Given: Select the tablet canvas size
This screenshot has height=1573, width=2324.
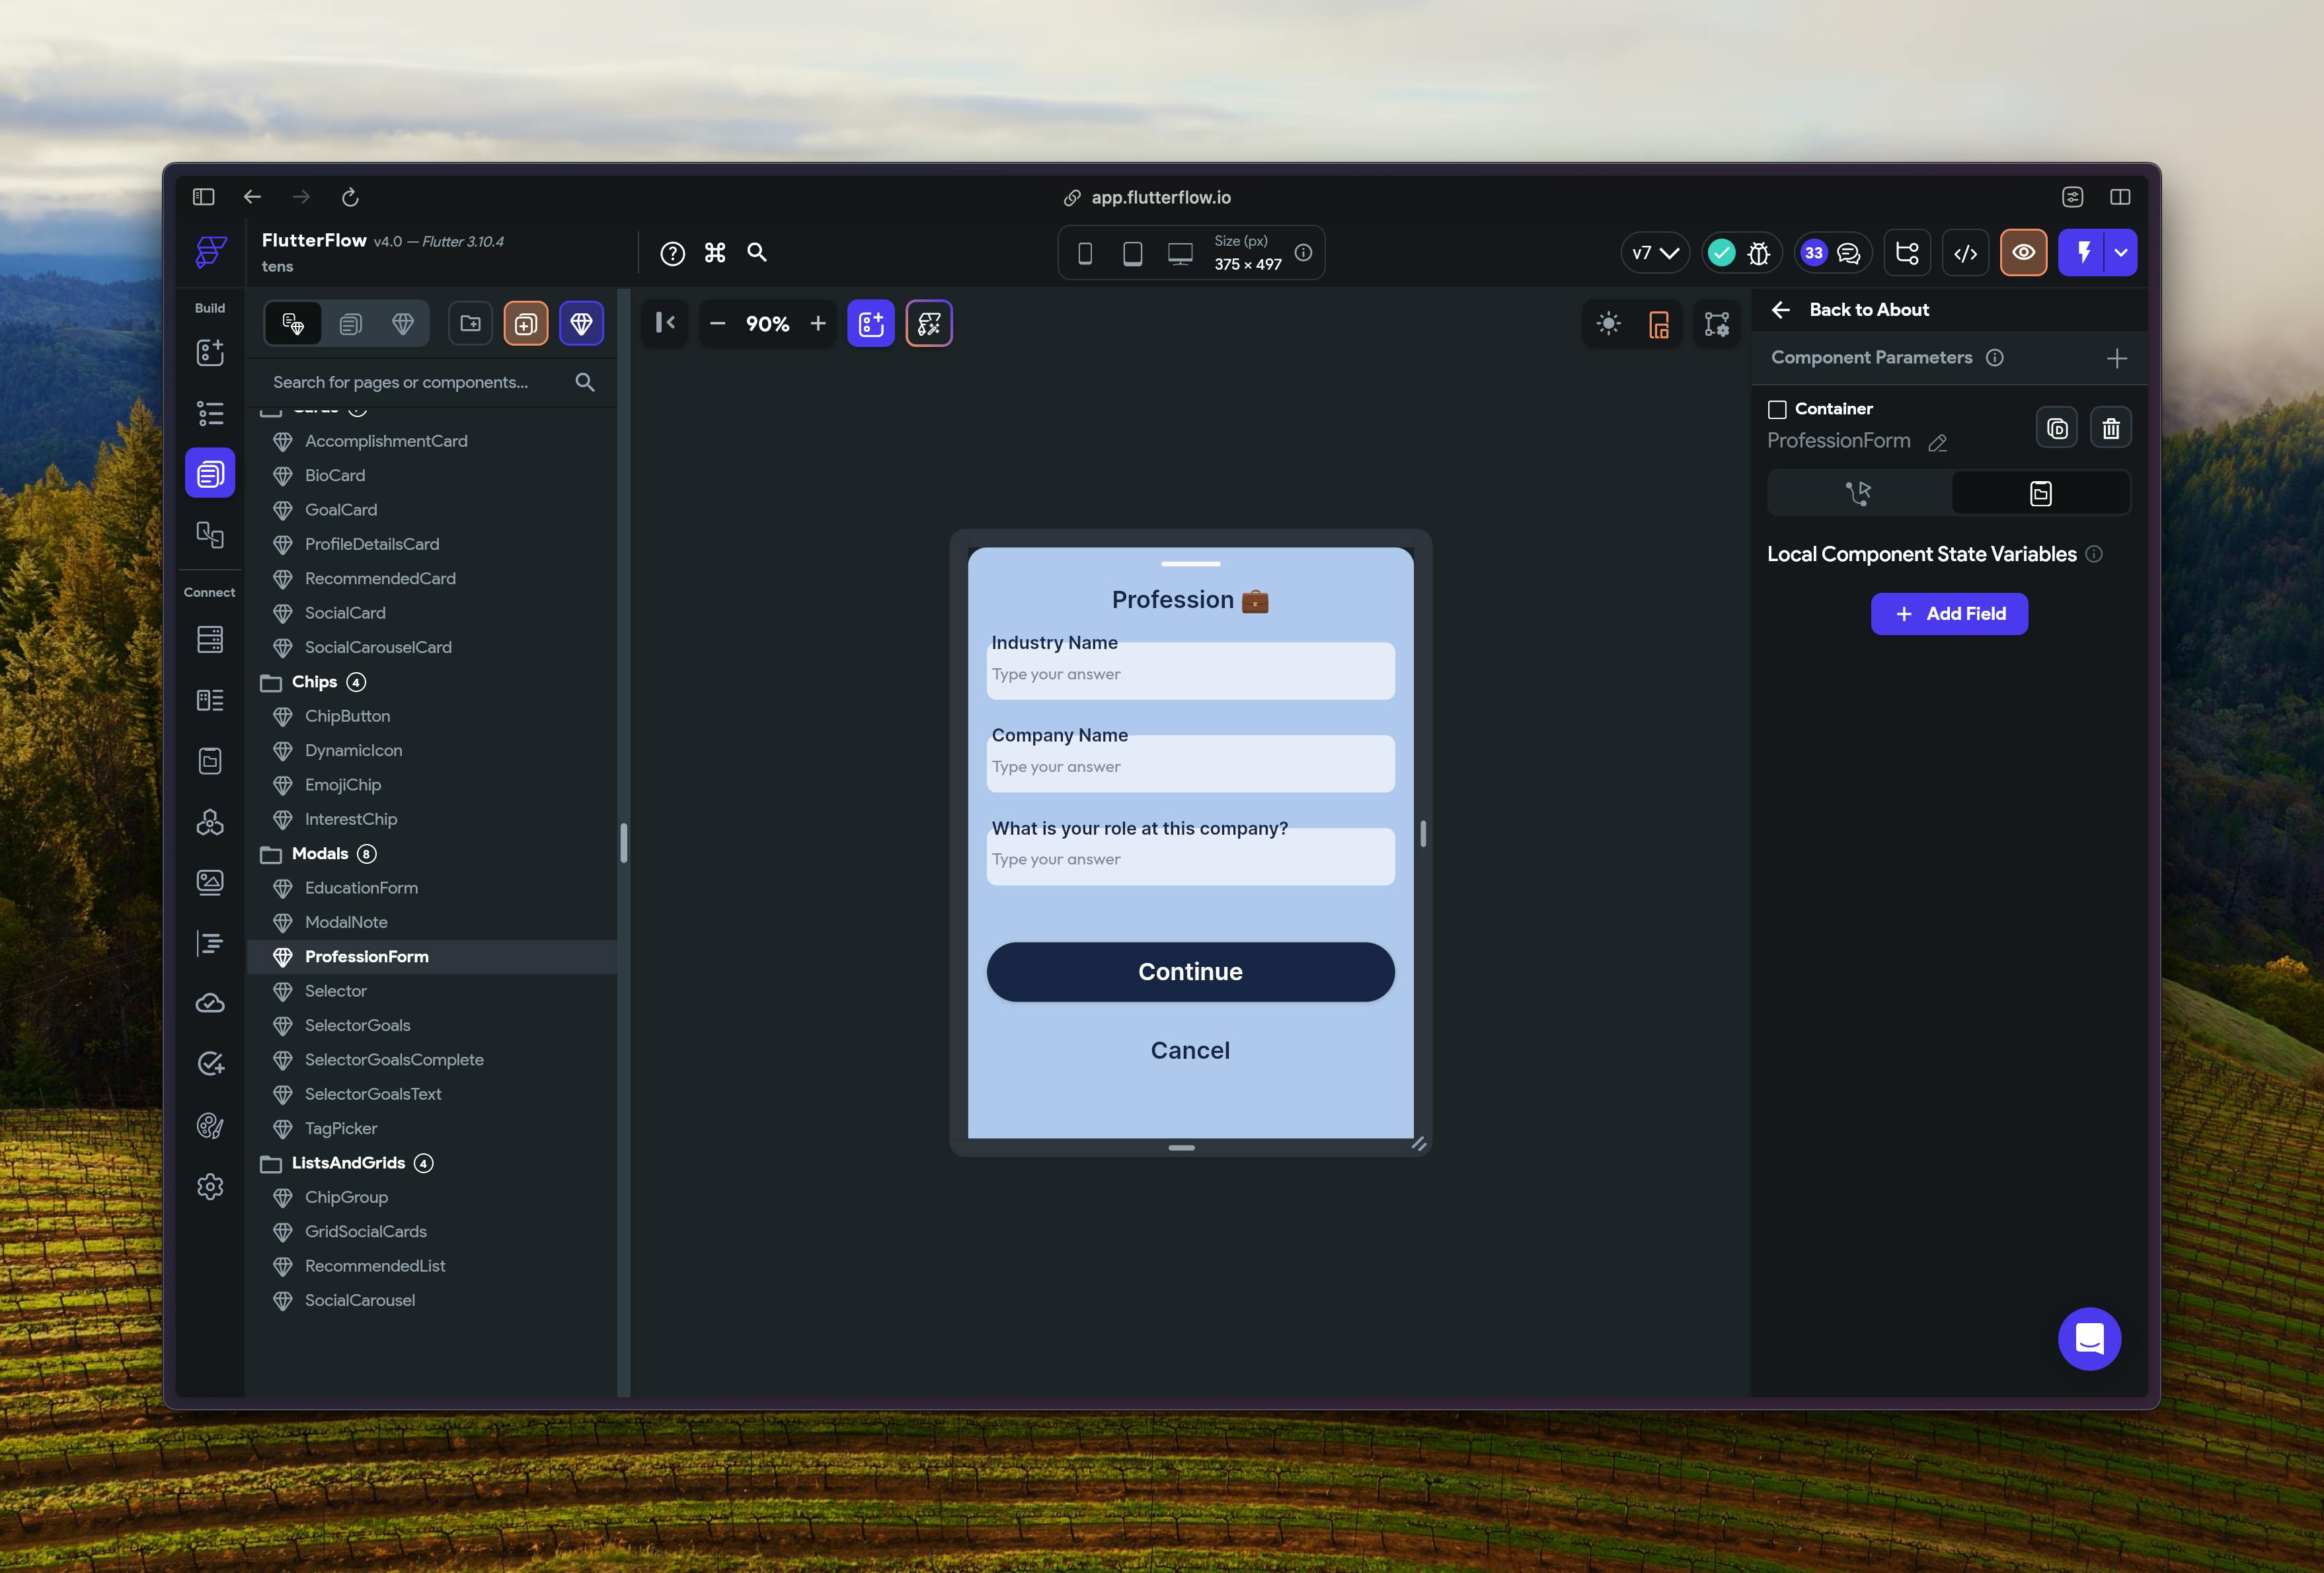Looking at the screenshot, I should (1132, 253).
